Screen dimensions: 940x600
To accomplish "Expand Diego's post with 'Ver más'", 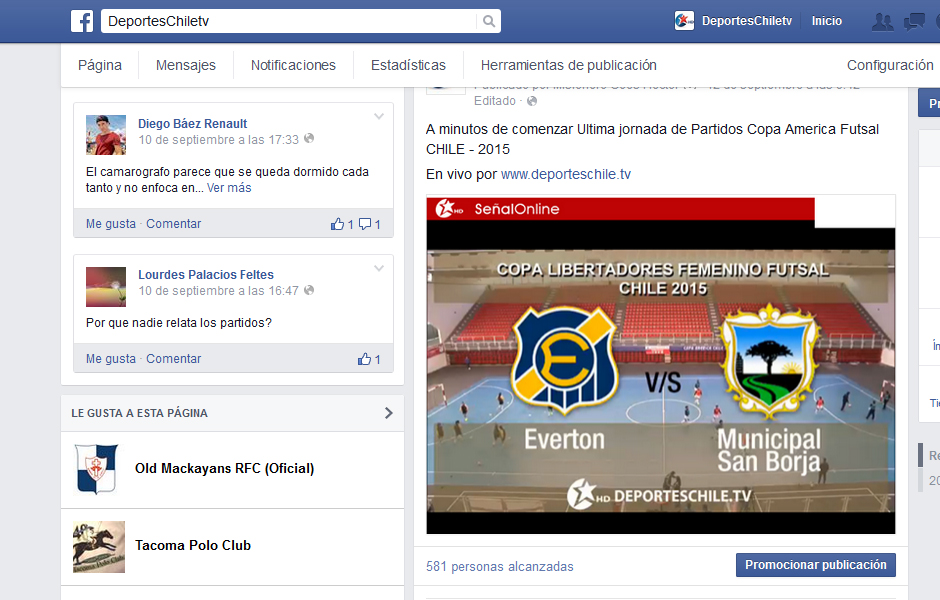I will [x=229, y=188].
